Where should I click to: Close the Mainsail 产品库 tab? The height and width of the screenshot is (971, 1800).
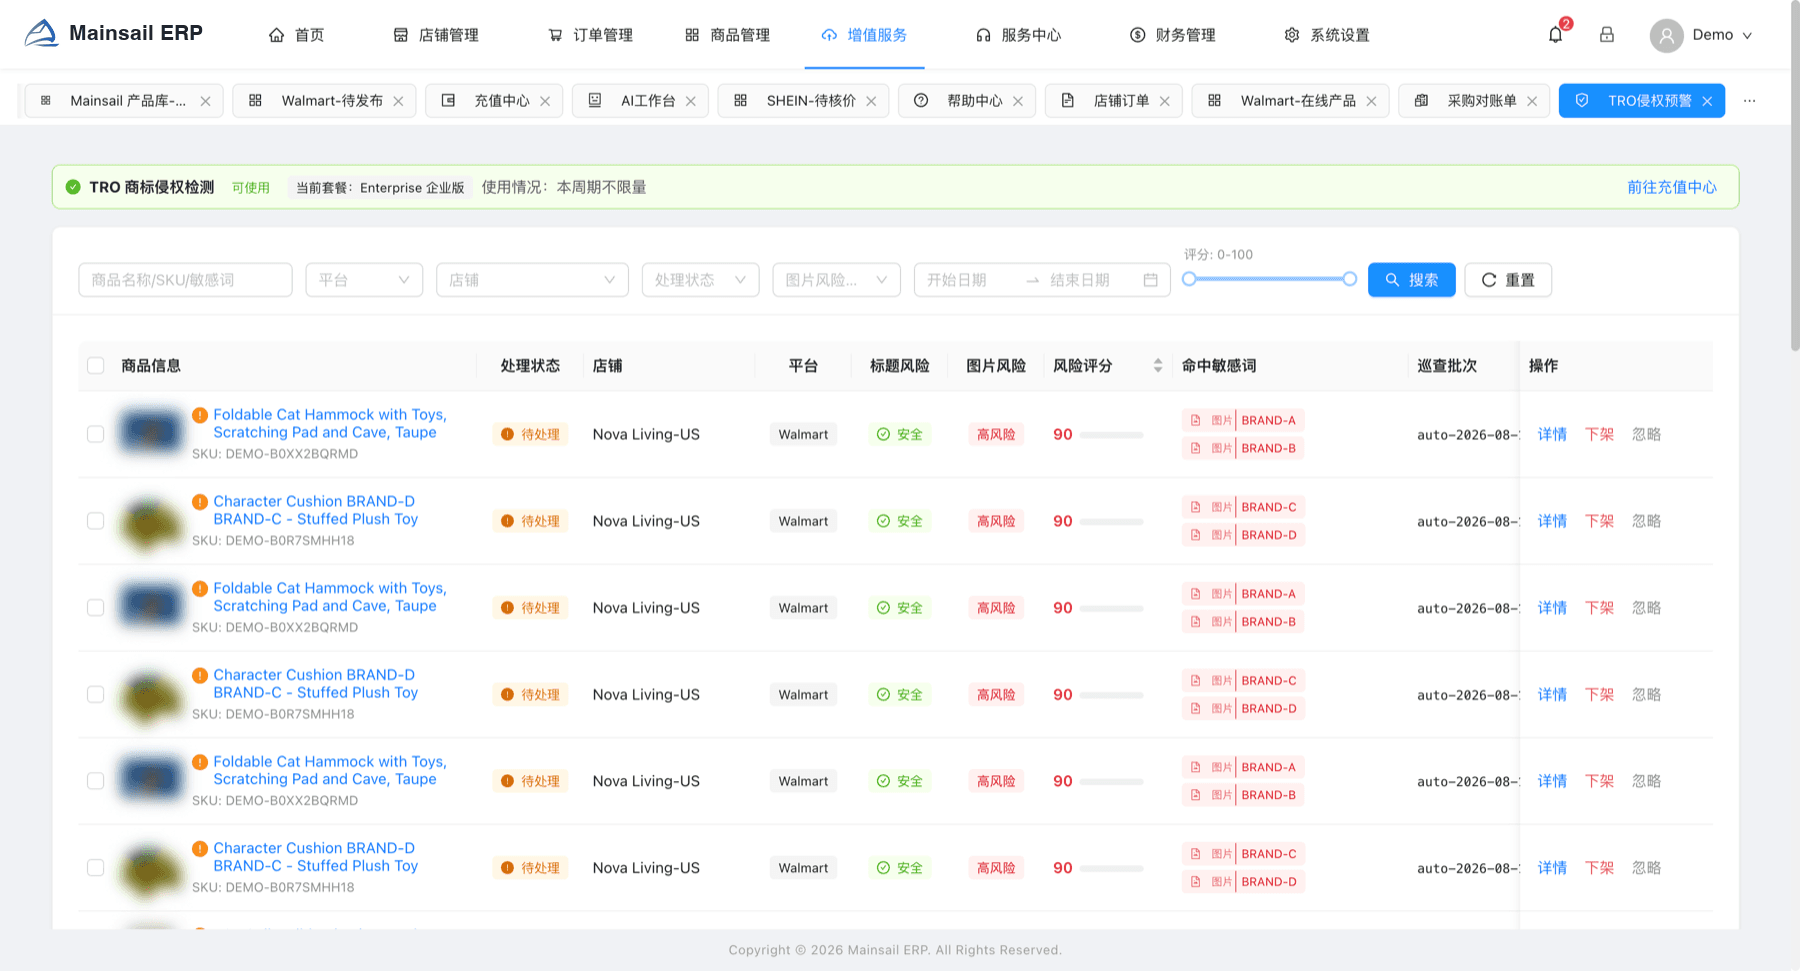(x=205, y=101)
